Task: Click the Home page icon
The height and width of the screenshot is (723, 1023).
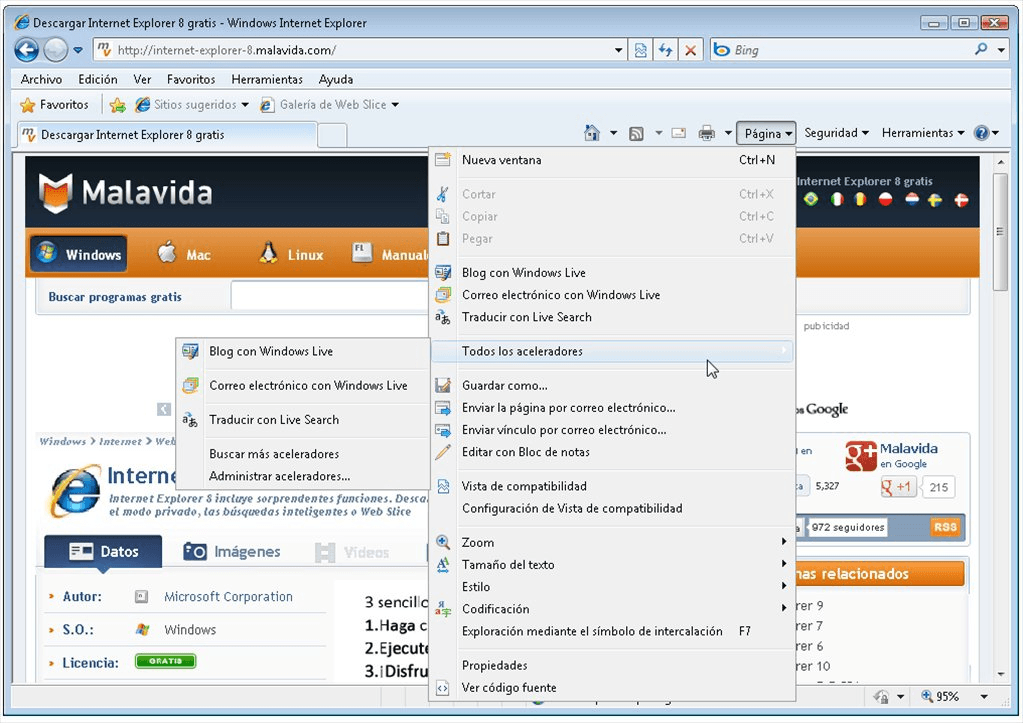Action: [592, 133]
